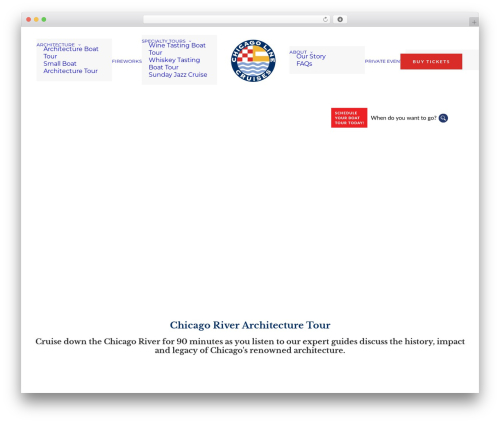Open the About menu item
The width and height of the screenshot is (500, 423).
tap(298, 52)
